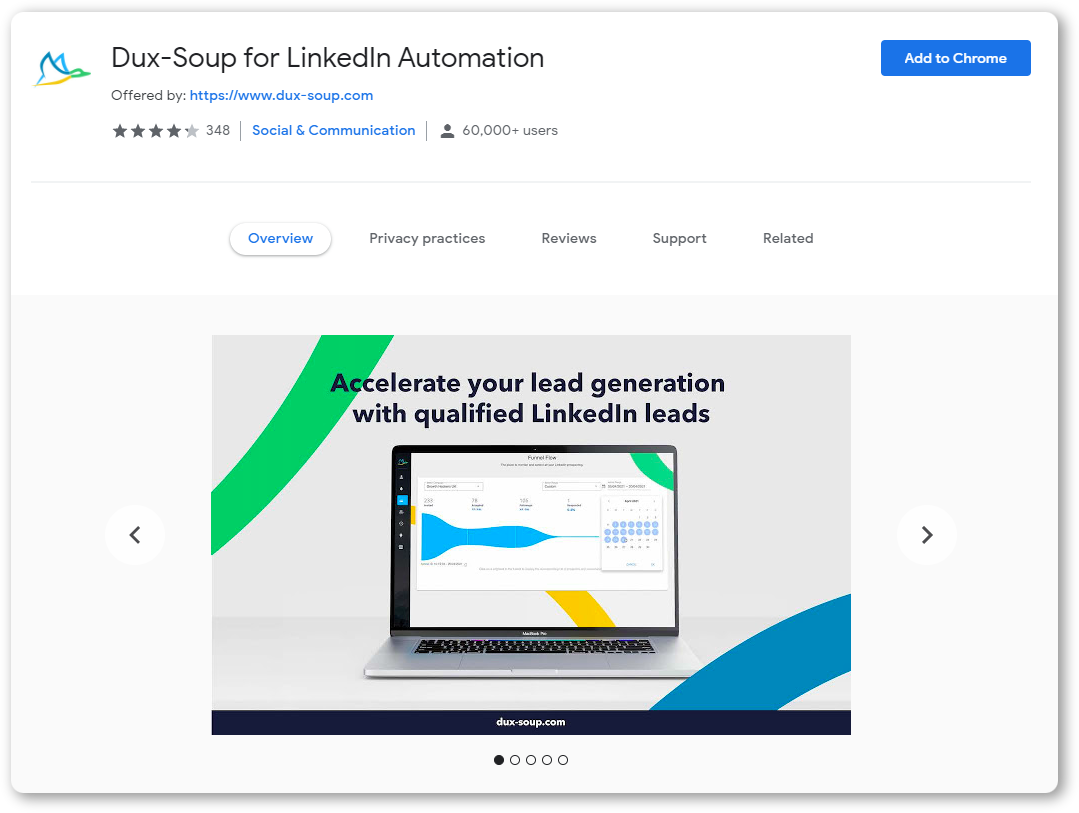
Task: Open Social & Communication category link
Action: click(x=334, y=130)
